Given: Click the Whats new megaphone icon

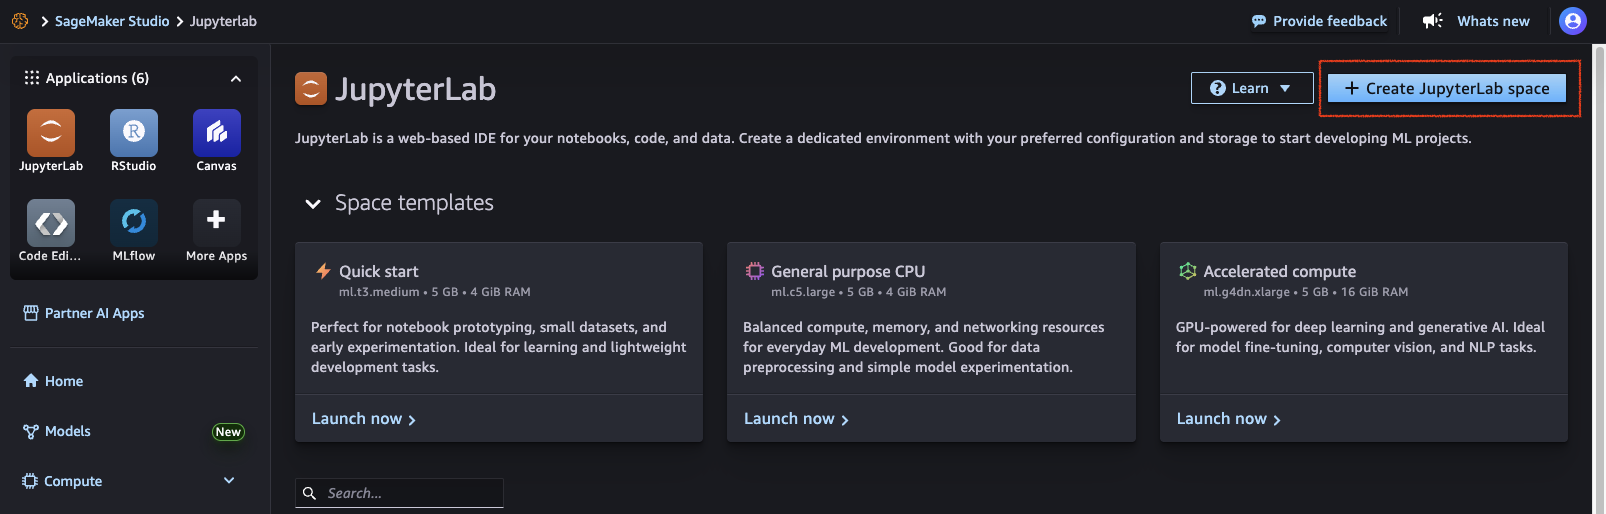Looking at the screenshot, I should click(x=1433, y=21).
